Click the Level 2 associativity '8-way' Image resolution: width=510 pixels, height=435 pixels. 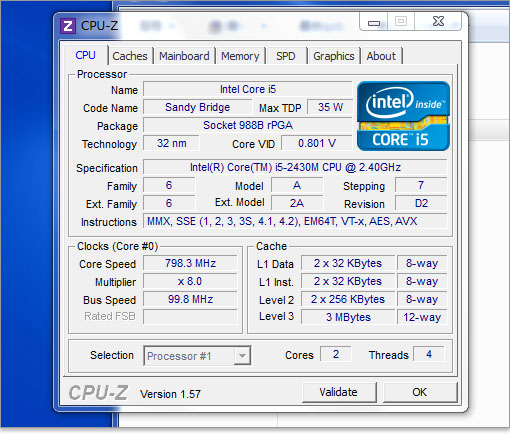422,299
